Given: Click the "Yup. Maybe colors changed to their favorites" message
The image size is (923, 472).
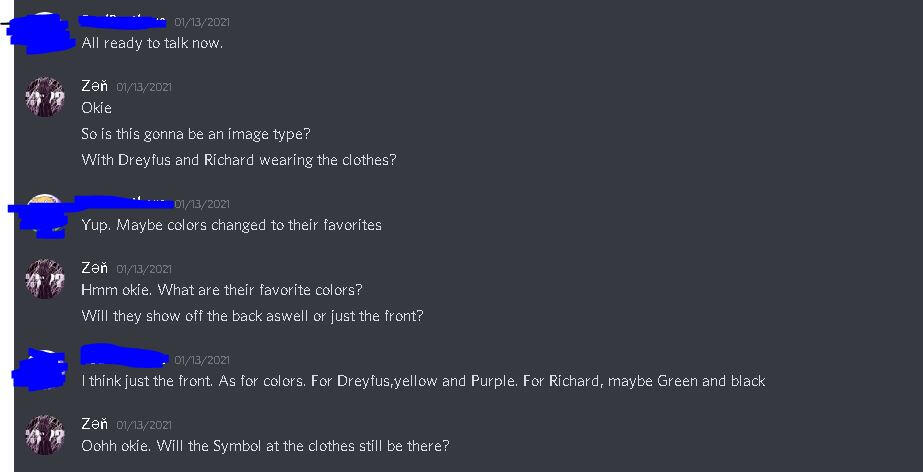Looking at the screenshot, I should tap(231, 225).
